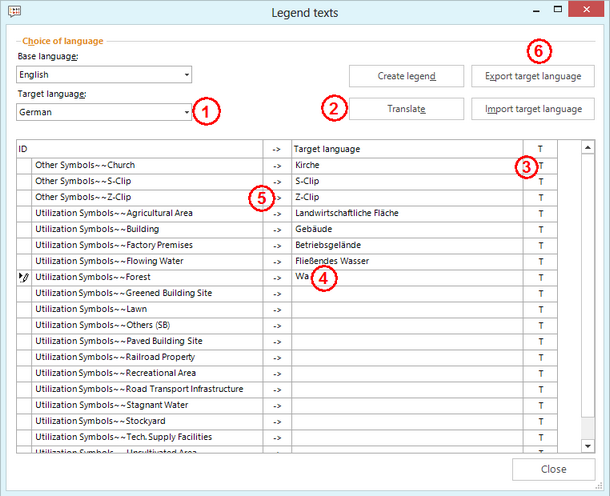This screenshot has height=496, width=610.
Task: Copy text arrow for Railroad Property row
Action: (277, 358)
